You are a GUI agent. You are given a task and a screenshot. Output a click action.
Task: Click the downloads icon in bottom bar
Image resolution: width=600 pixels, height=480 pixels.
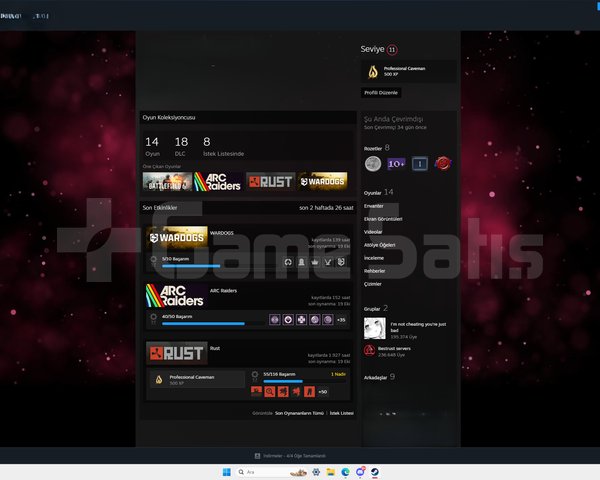click(258, 456)
